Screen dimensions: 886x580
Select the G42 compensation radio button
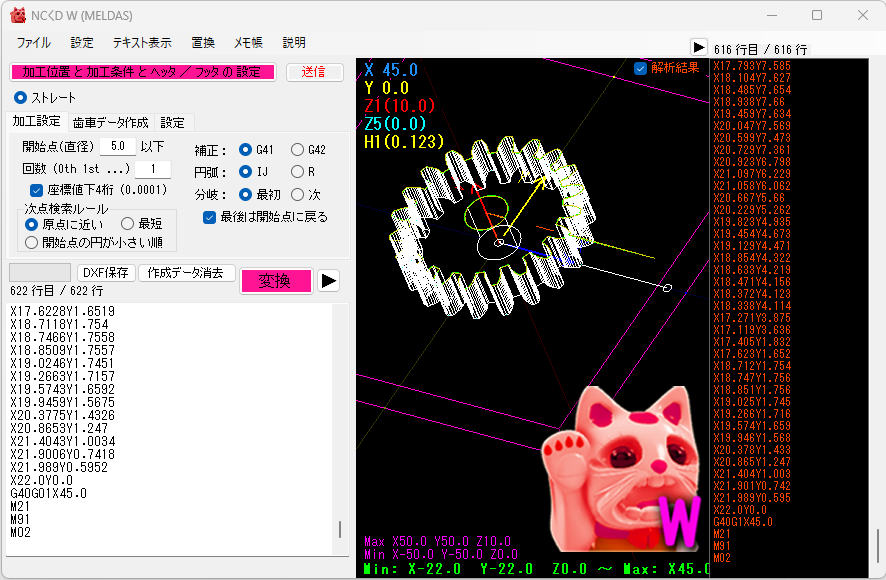coord(298,150)
